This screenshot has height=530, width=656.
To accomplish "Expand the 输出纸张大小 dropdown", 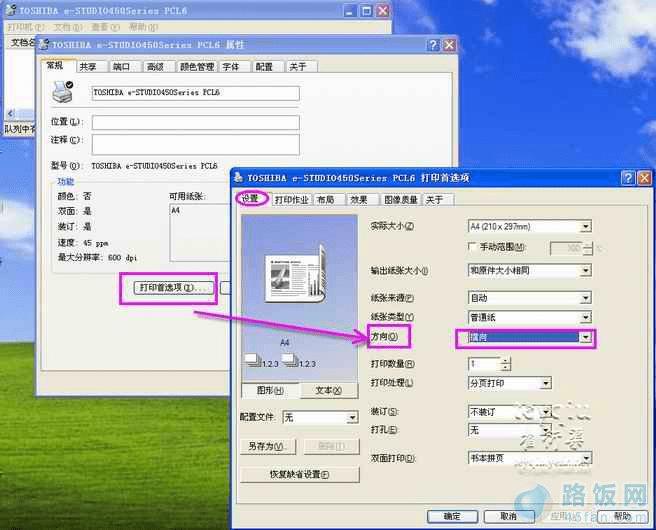I will 586,271.
